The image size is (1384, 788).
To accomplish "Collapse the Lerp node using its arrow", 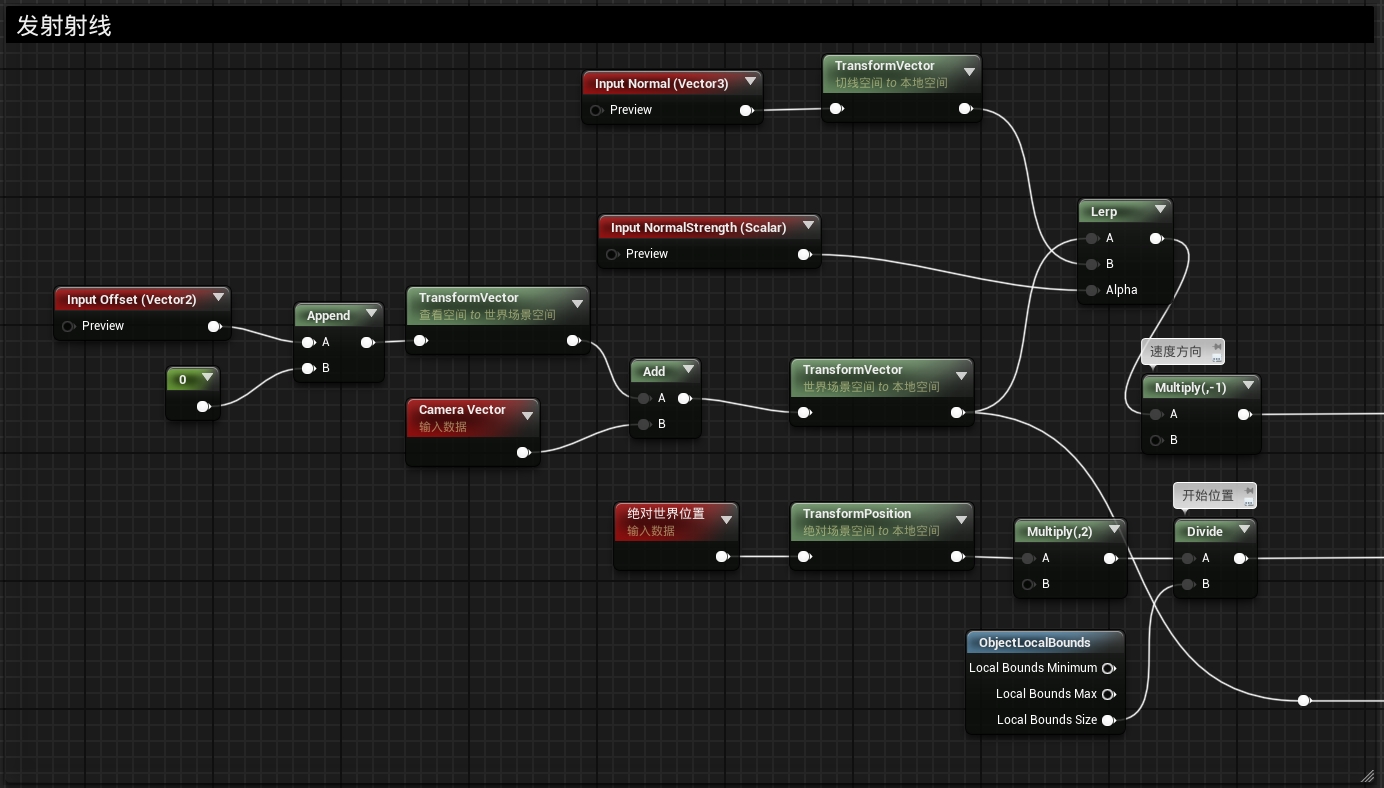I will point(1160,210).
